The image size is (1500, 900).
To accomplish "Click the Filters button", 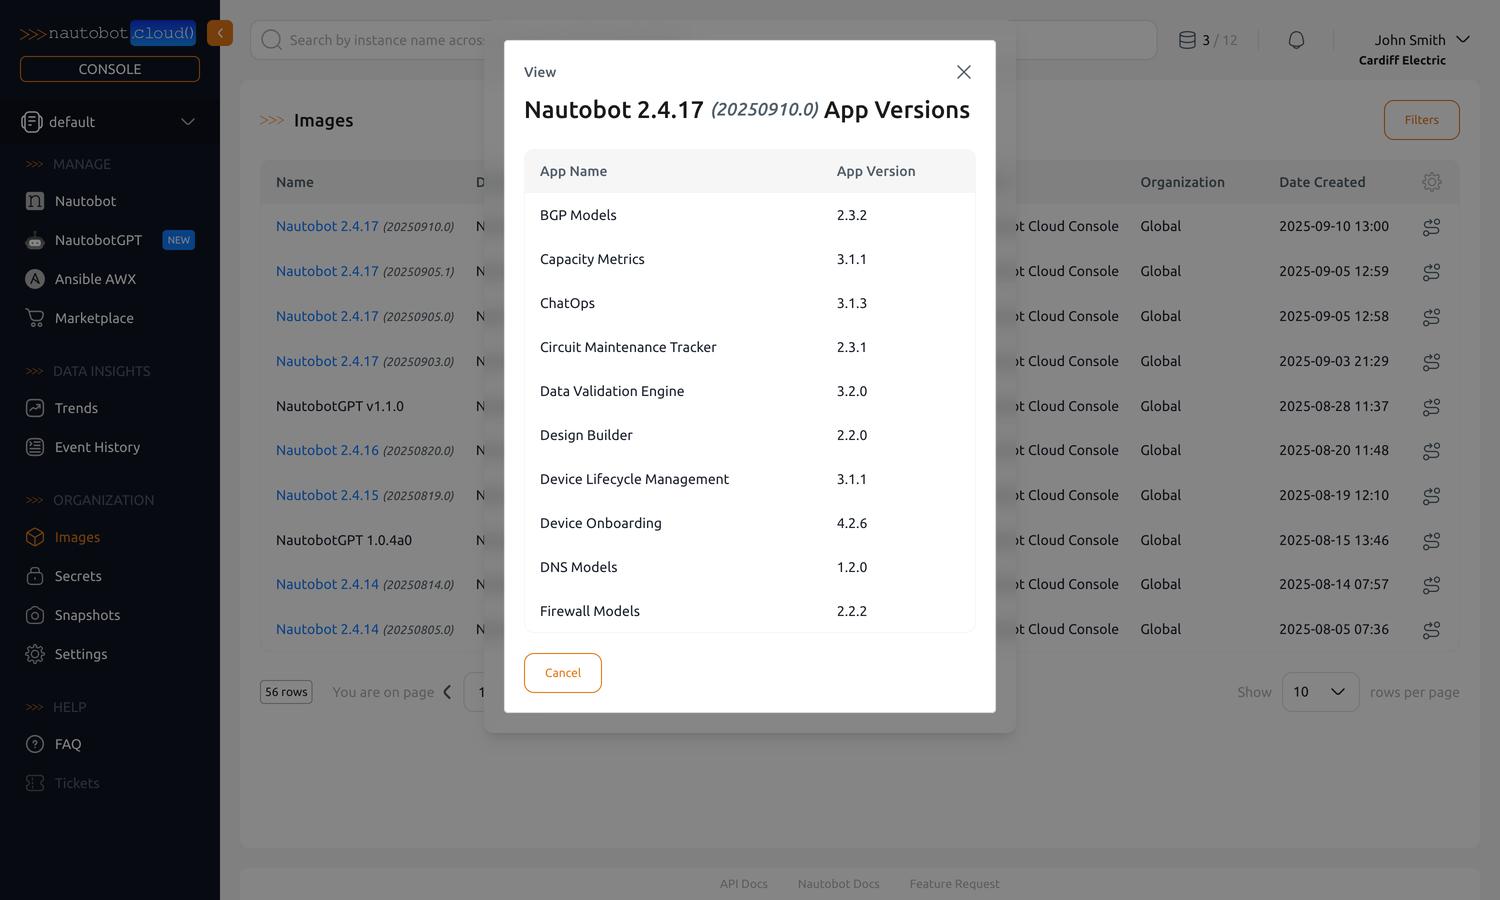I will tap(1421, 120).
